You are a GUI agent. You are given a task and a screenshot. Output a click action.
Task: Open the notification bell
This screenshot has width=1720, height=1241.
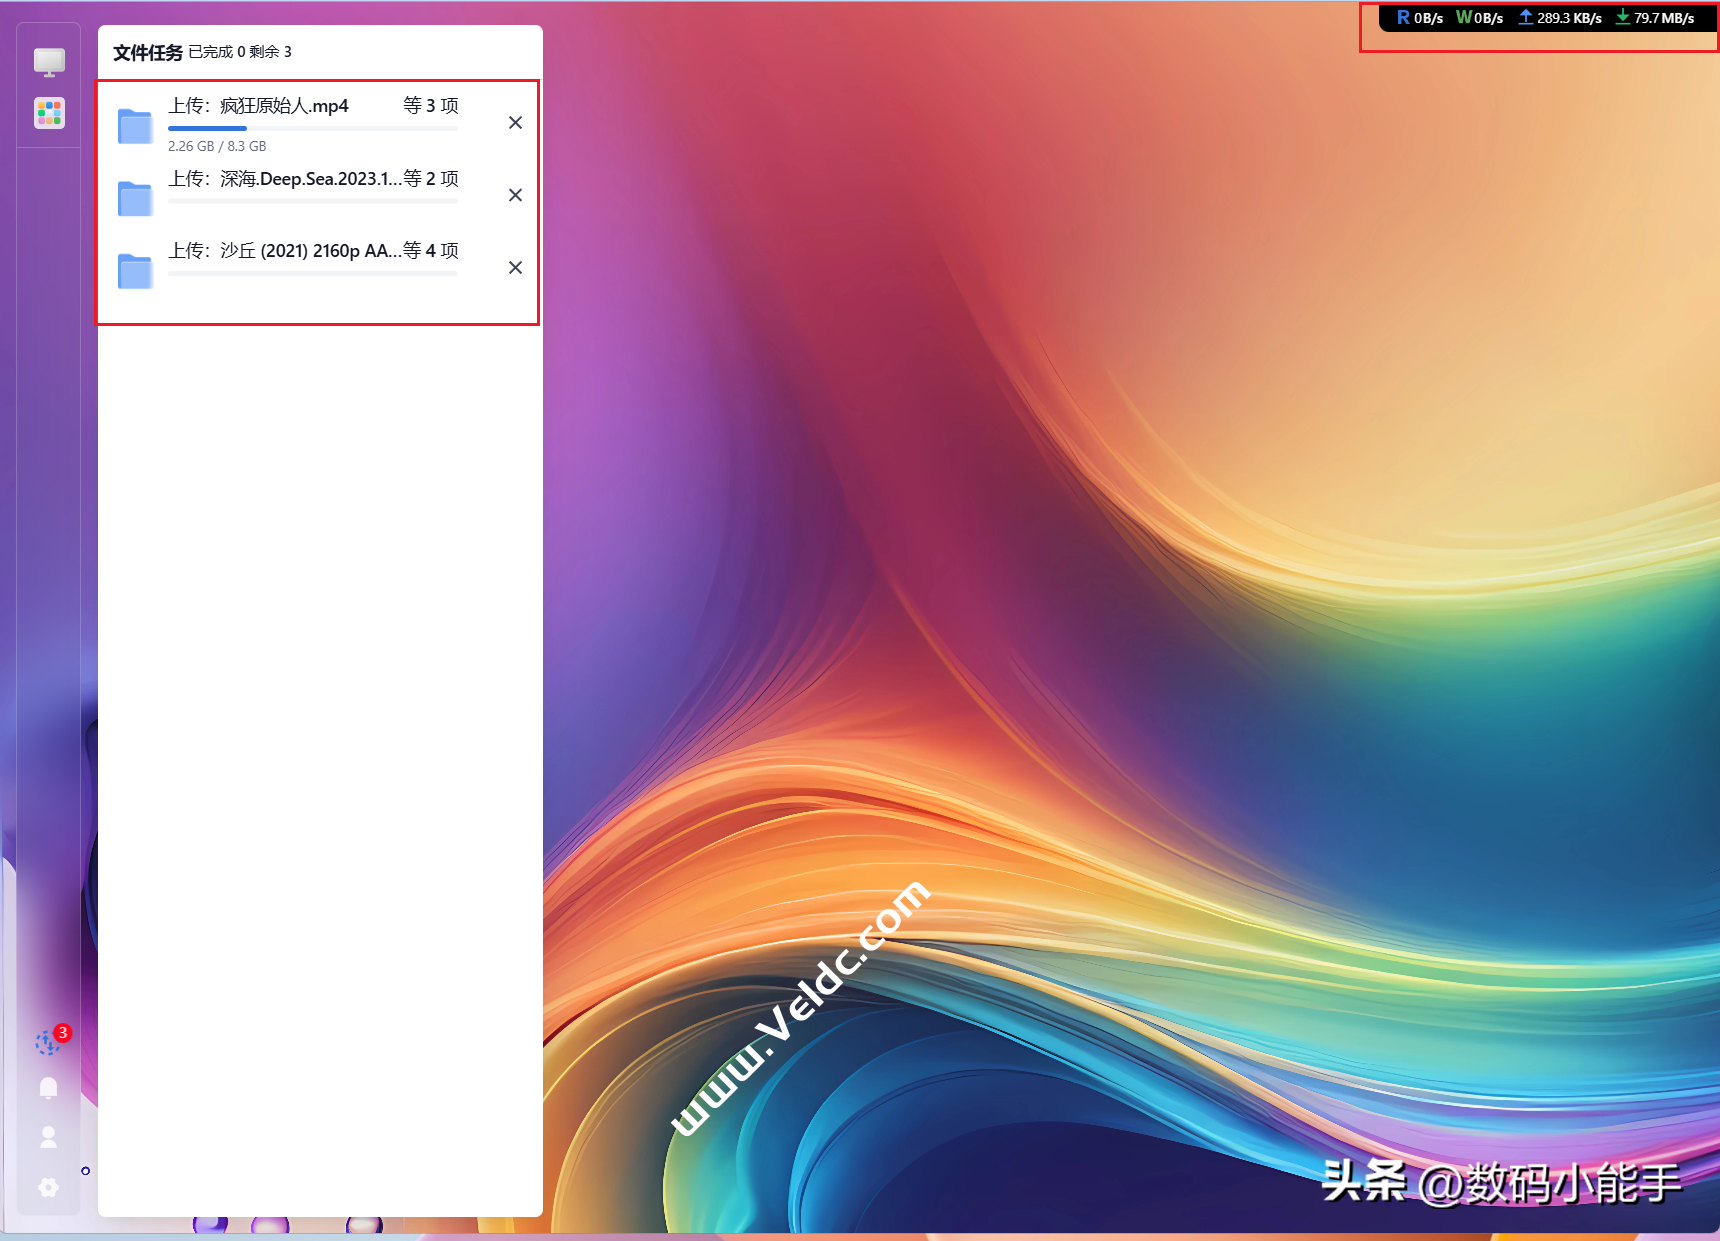coord(48,1088)
